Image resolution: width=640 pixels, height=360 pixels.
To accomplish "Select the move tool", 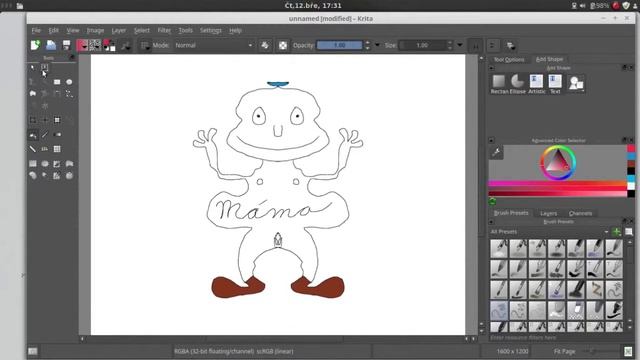I will (x=45, y=120).
